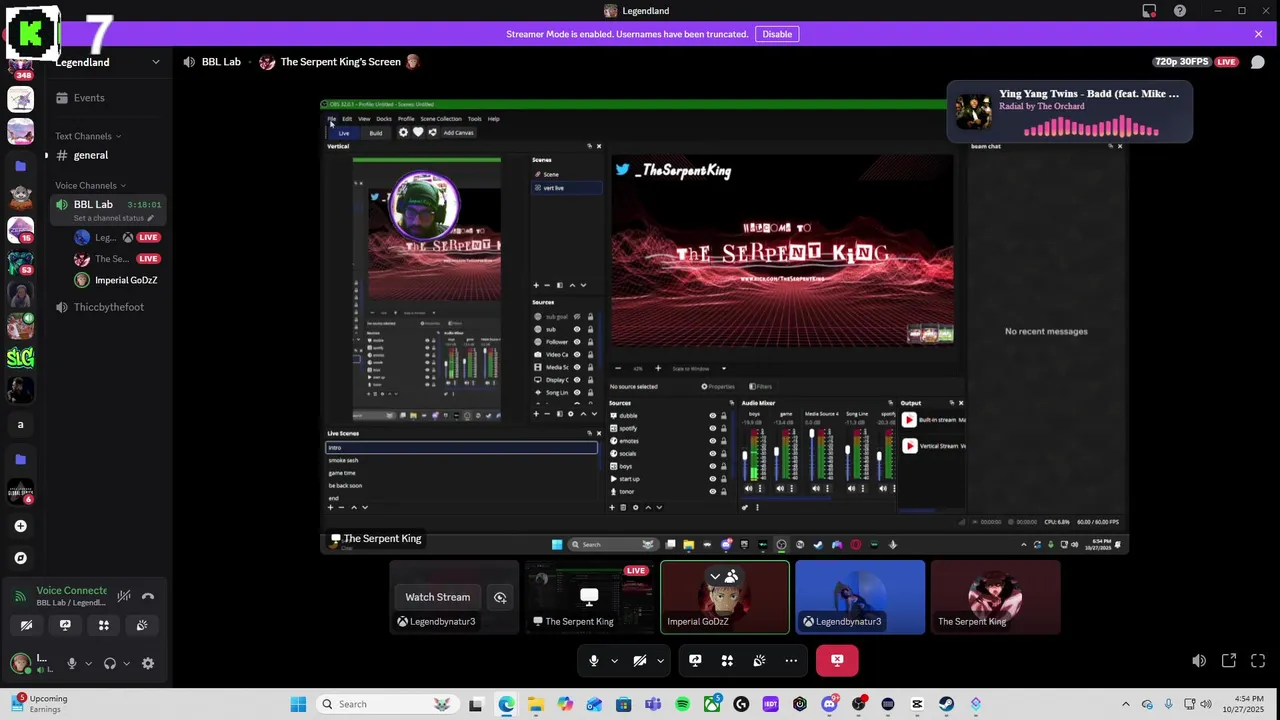The width and height of the screenshot is (1280, 720).
Task: Select The Serpent King live stream tile
Action: pos(589,597)
